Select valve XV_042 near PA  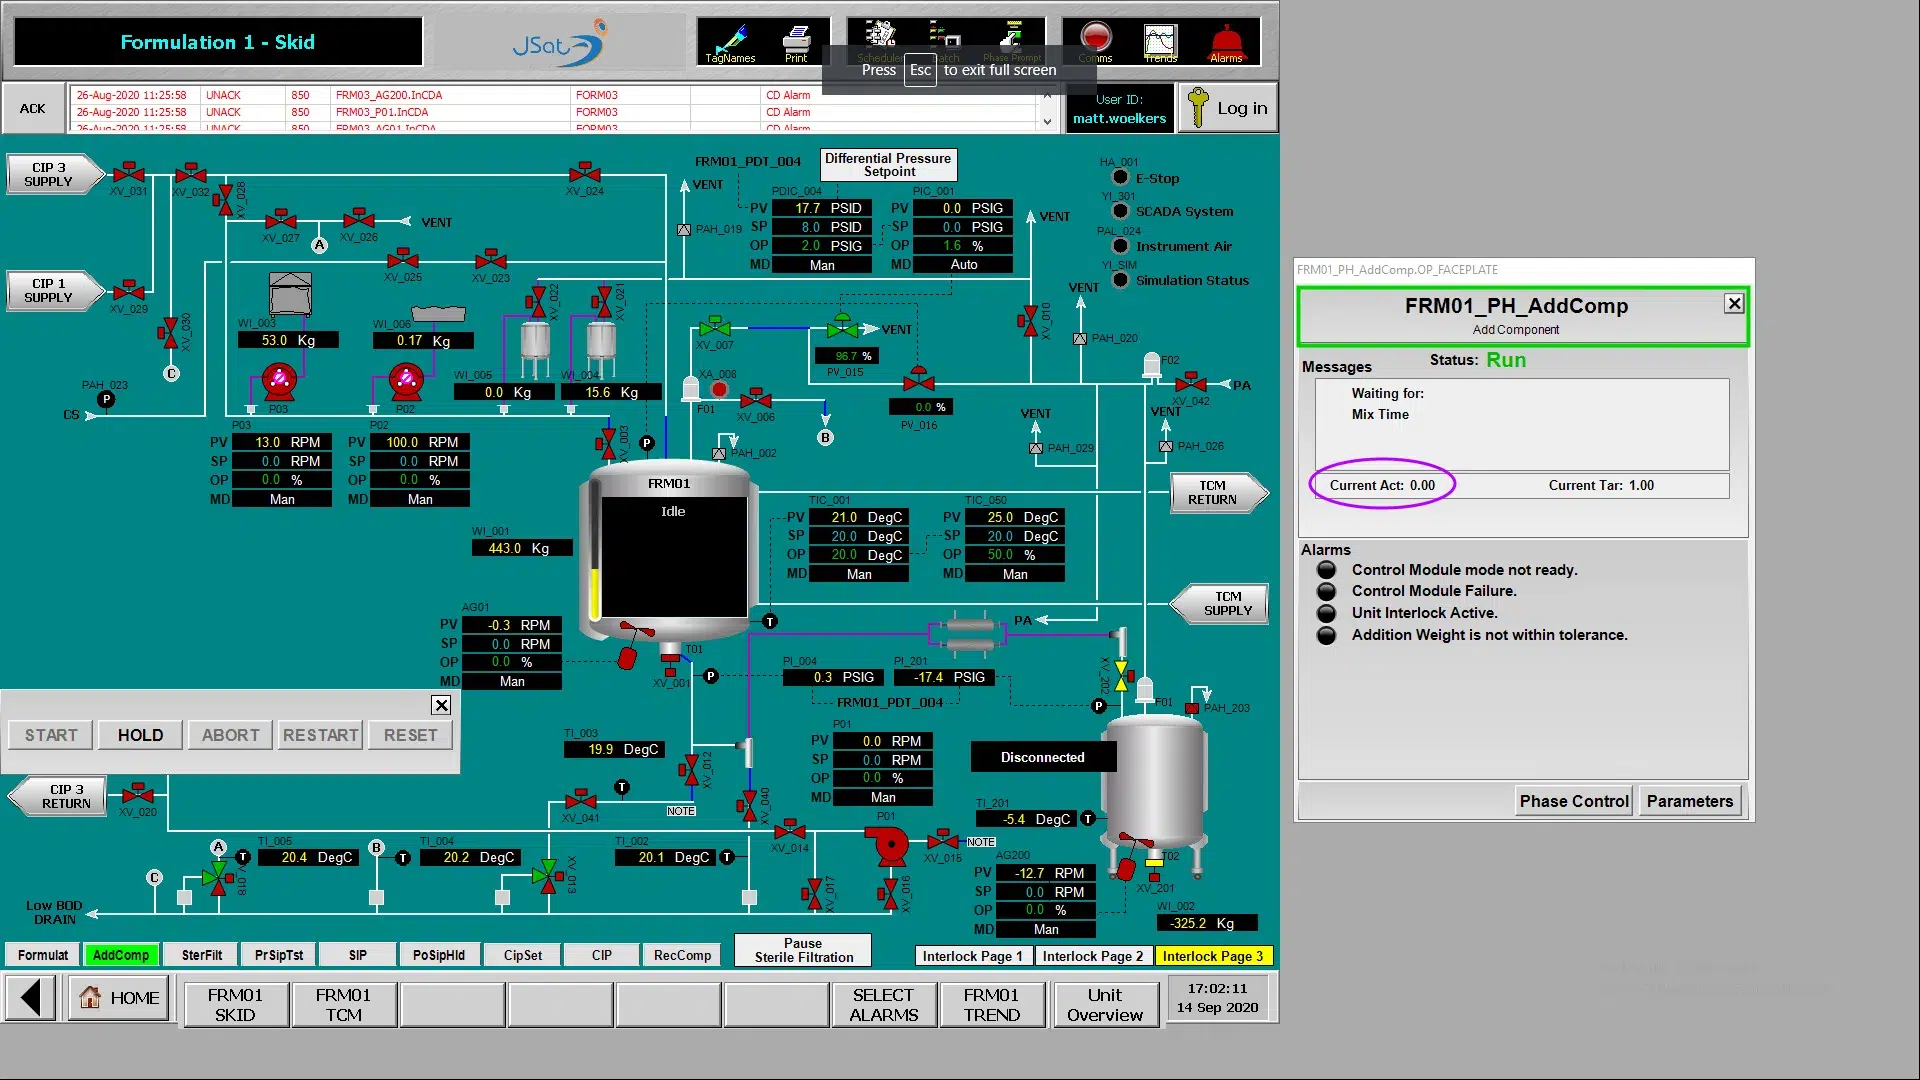tap(1190, 383)
